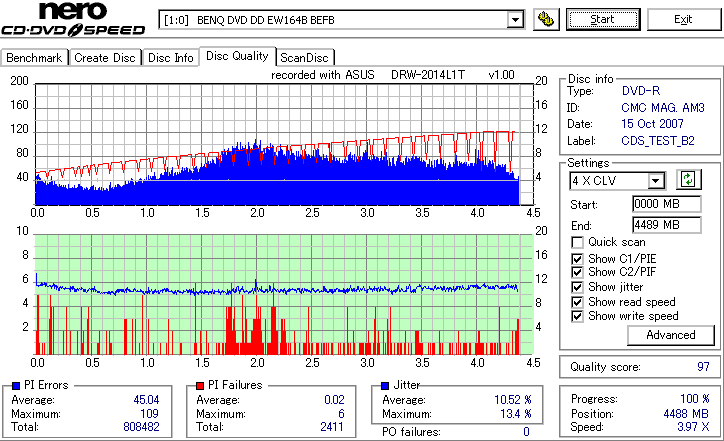The image size is (724, 441).
Task: Open the Create Disc tab
Action: click(105, 58)
